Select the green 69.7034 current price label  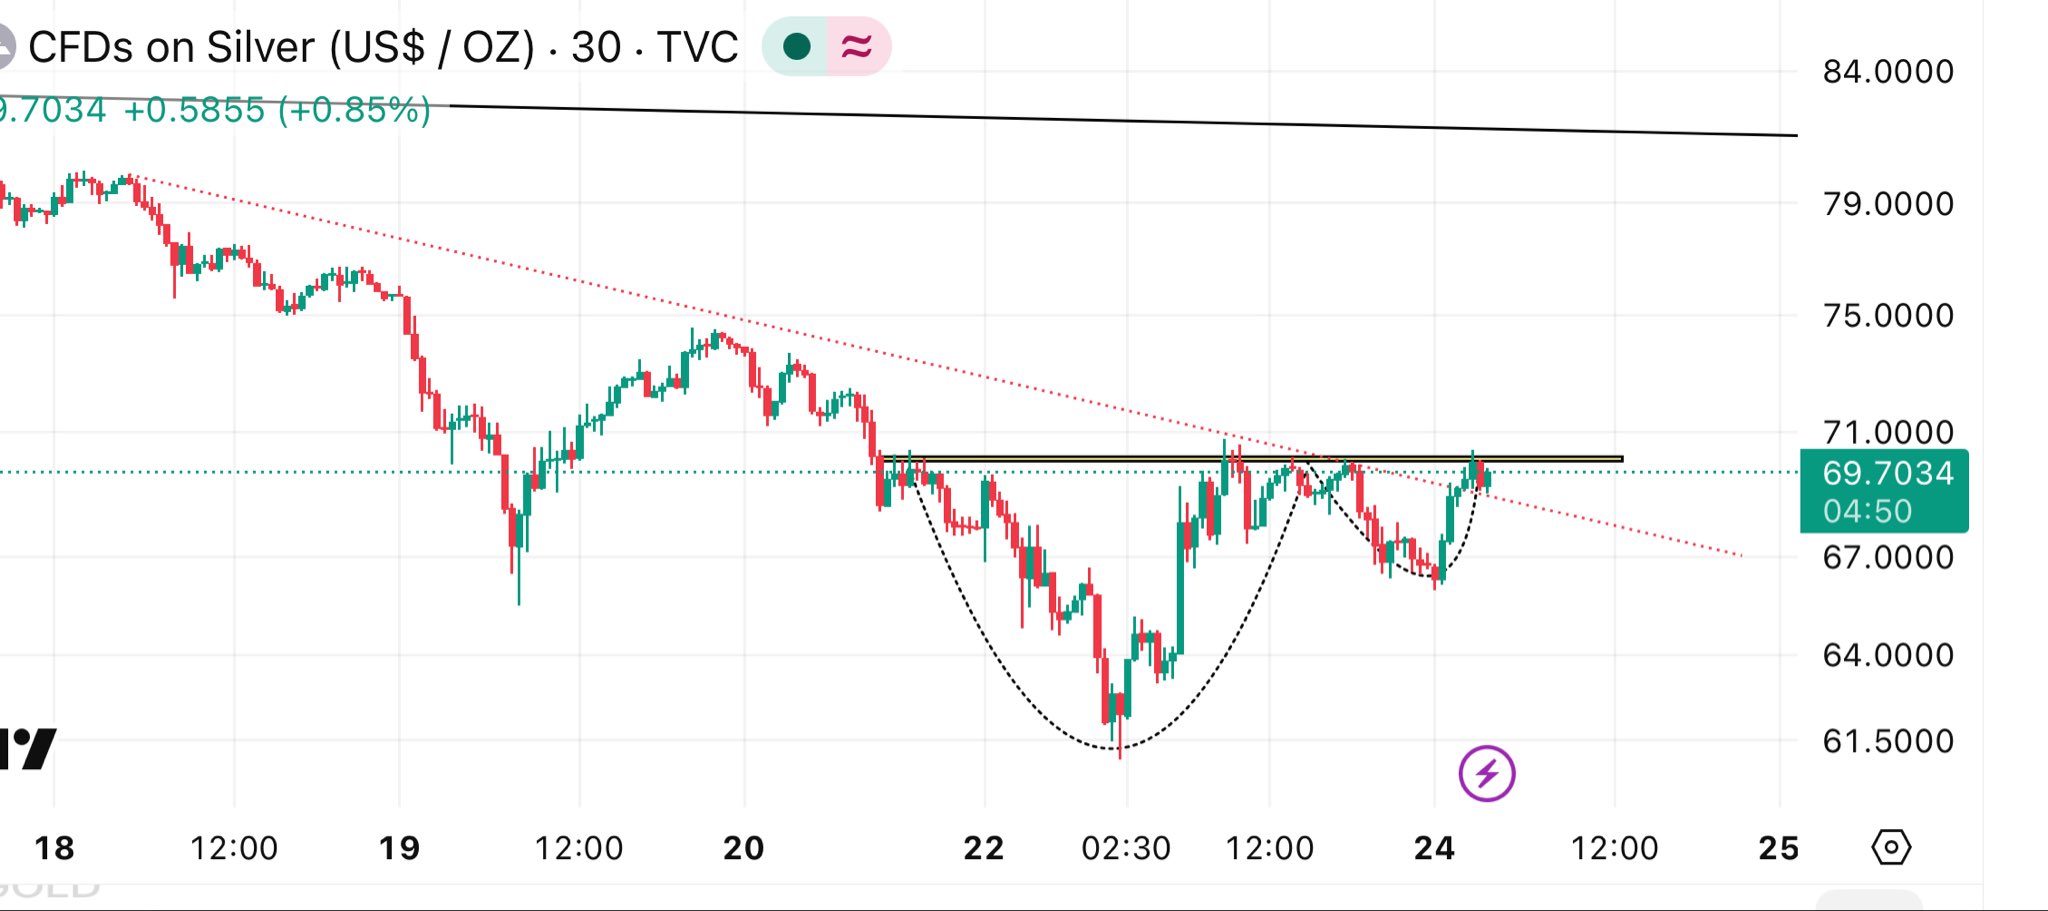coord(1886,473)
